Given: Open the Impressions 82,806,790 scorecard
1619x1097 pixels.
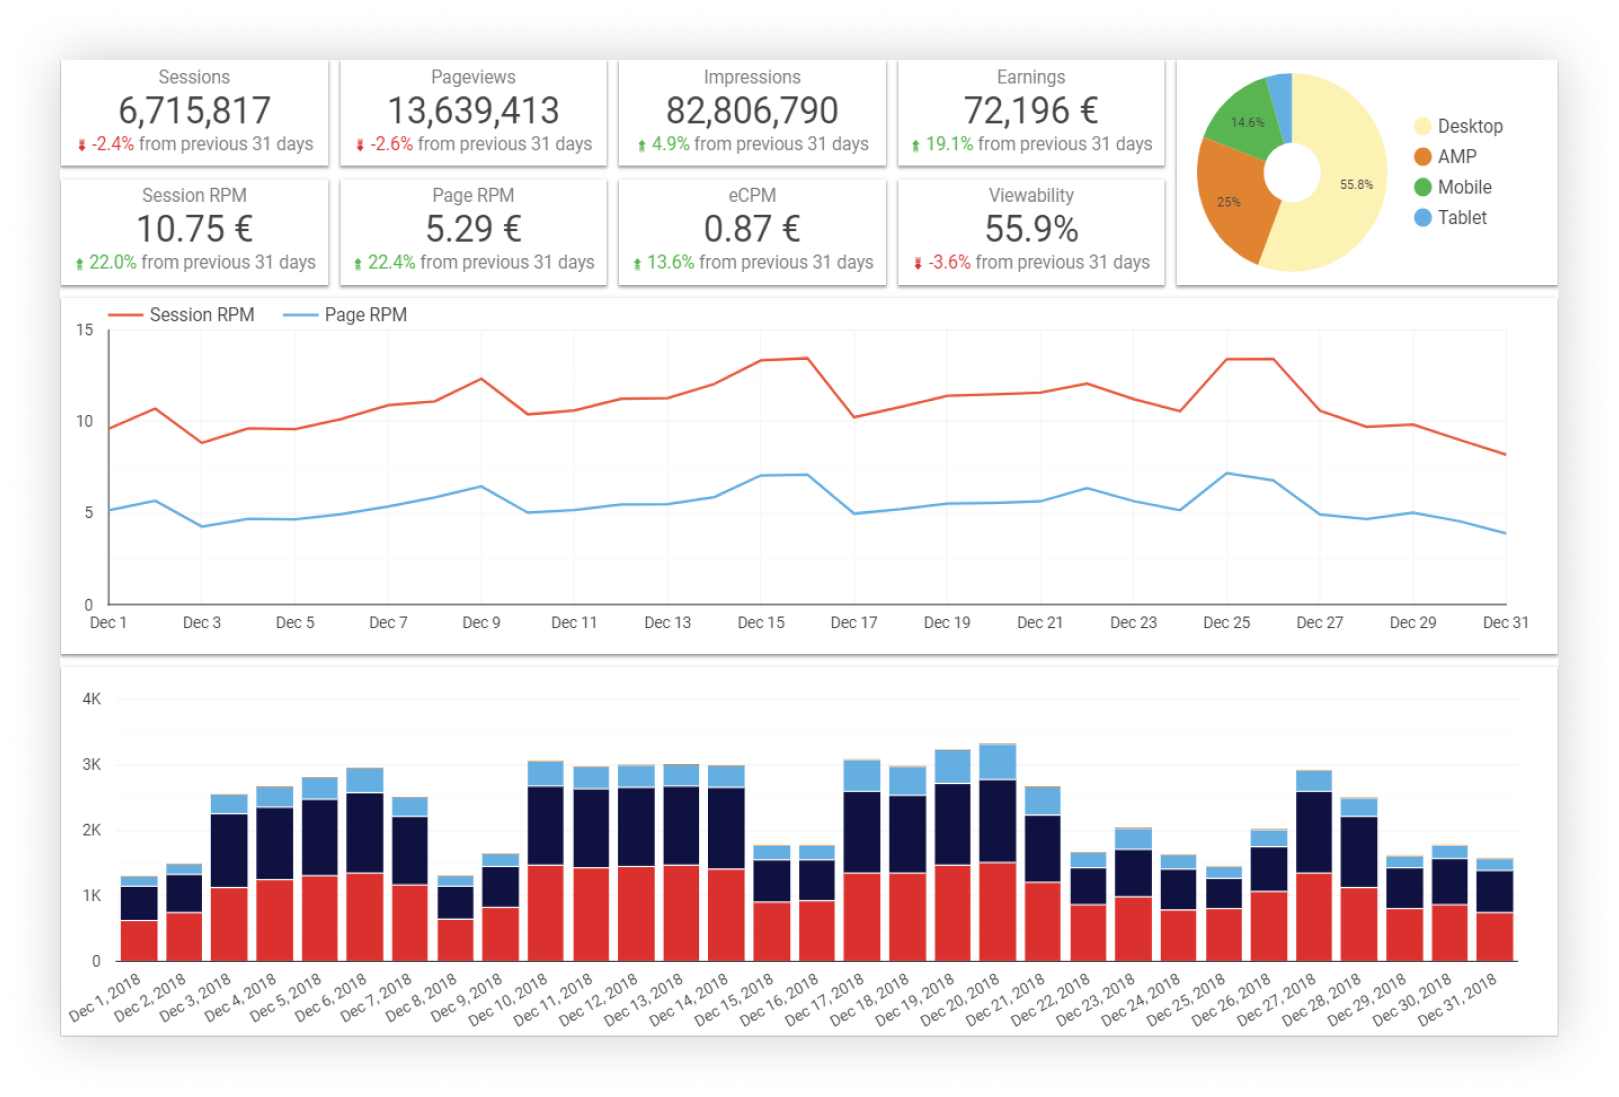Looking at the screenshot, I should point(752,110).
